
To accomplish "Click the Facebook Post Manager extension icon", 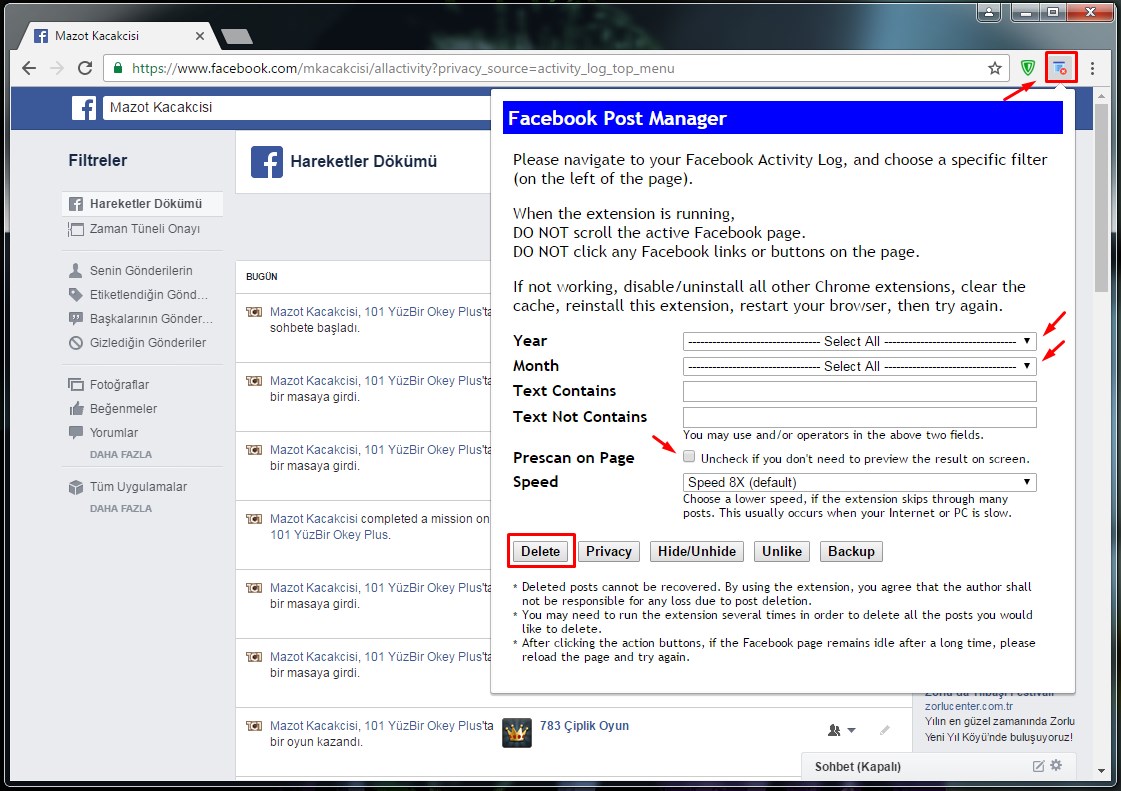I will [1060, 68].
